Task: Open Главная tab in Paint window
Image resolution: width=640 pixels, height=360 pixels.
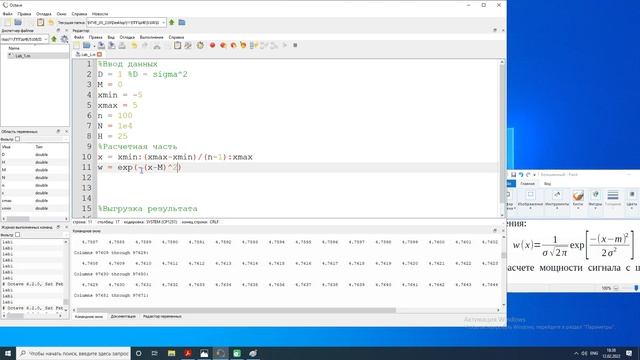Action: click(527, 184)
